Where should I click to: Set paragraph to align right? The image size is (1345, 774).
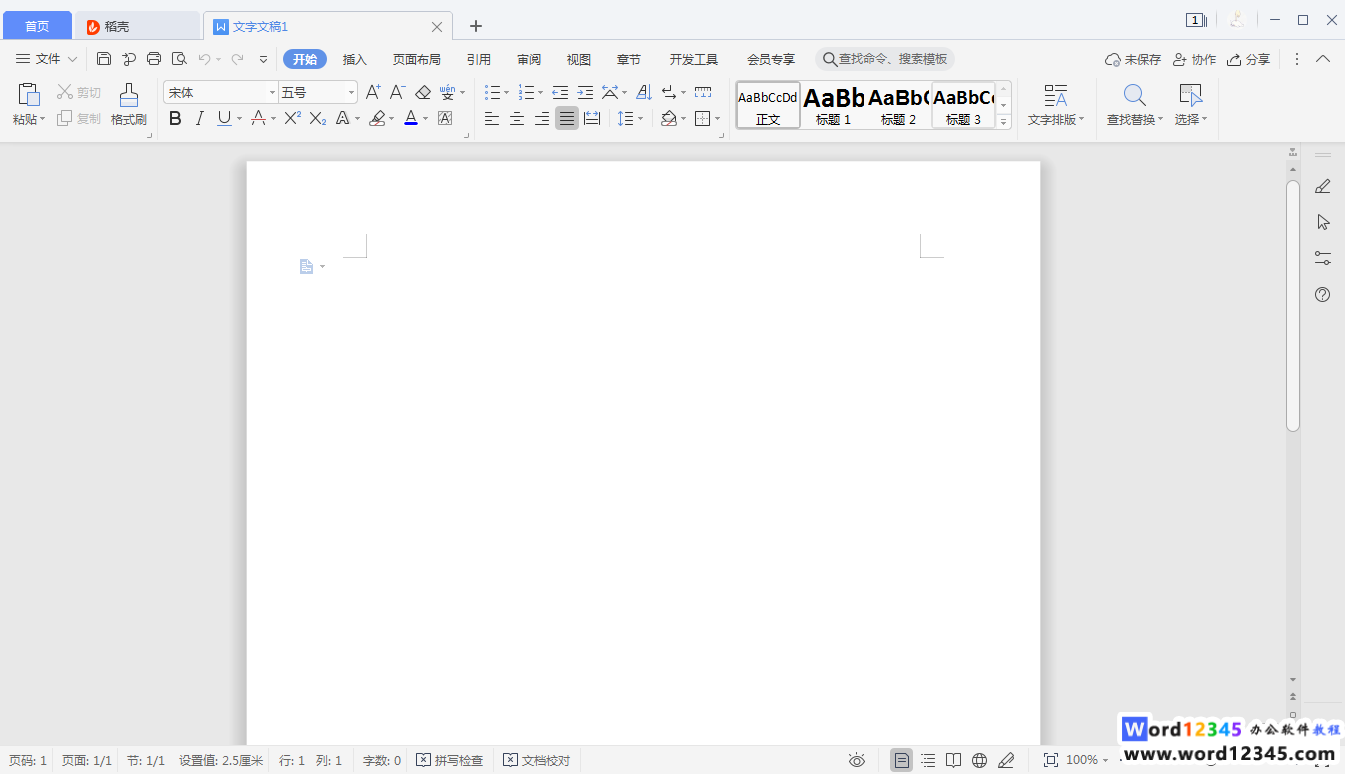[x=542, y=119]
